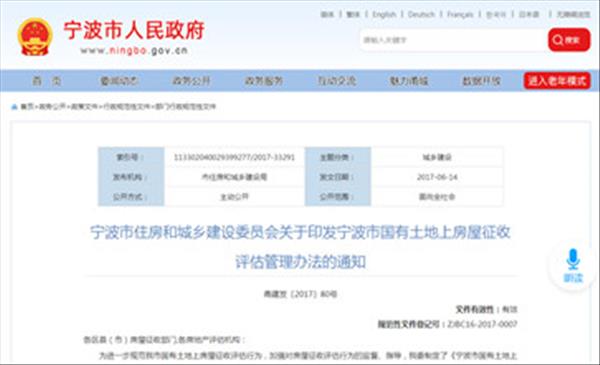Click the magnifier icon in the search button
Screen dimensions: 600x365
point(558,40)
